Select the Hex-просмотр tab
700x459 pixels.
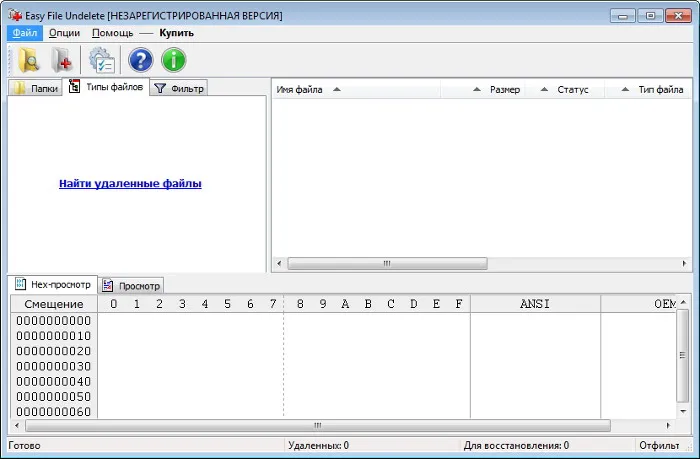(x=53, y=284)
